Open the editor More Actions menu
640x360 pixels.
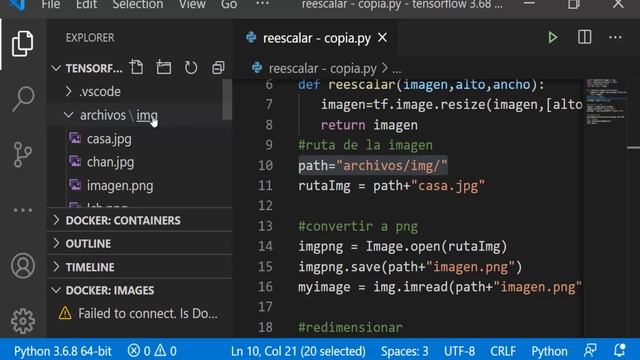point(615,37)
